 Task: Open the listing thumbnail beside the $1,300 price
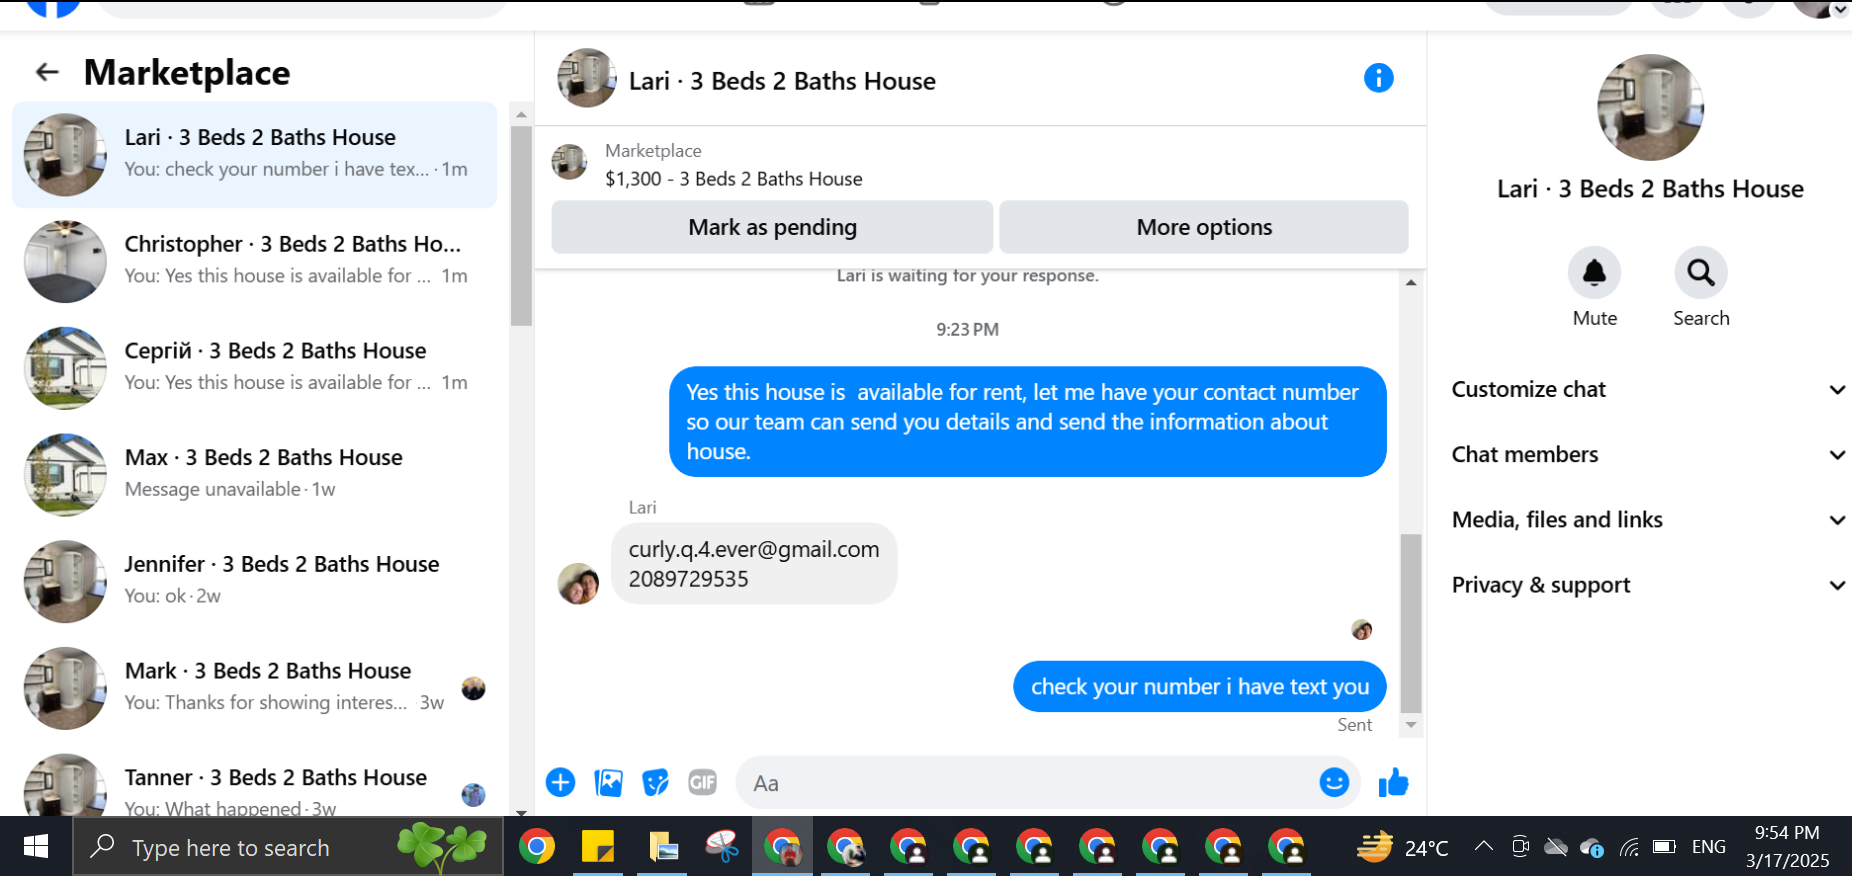coord(570,162)
